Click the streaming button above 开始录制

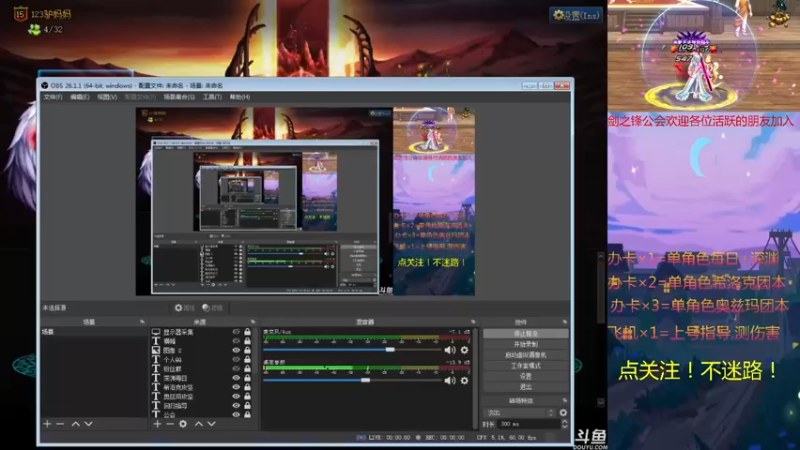(x=526, y=334)
